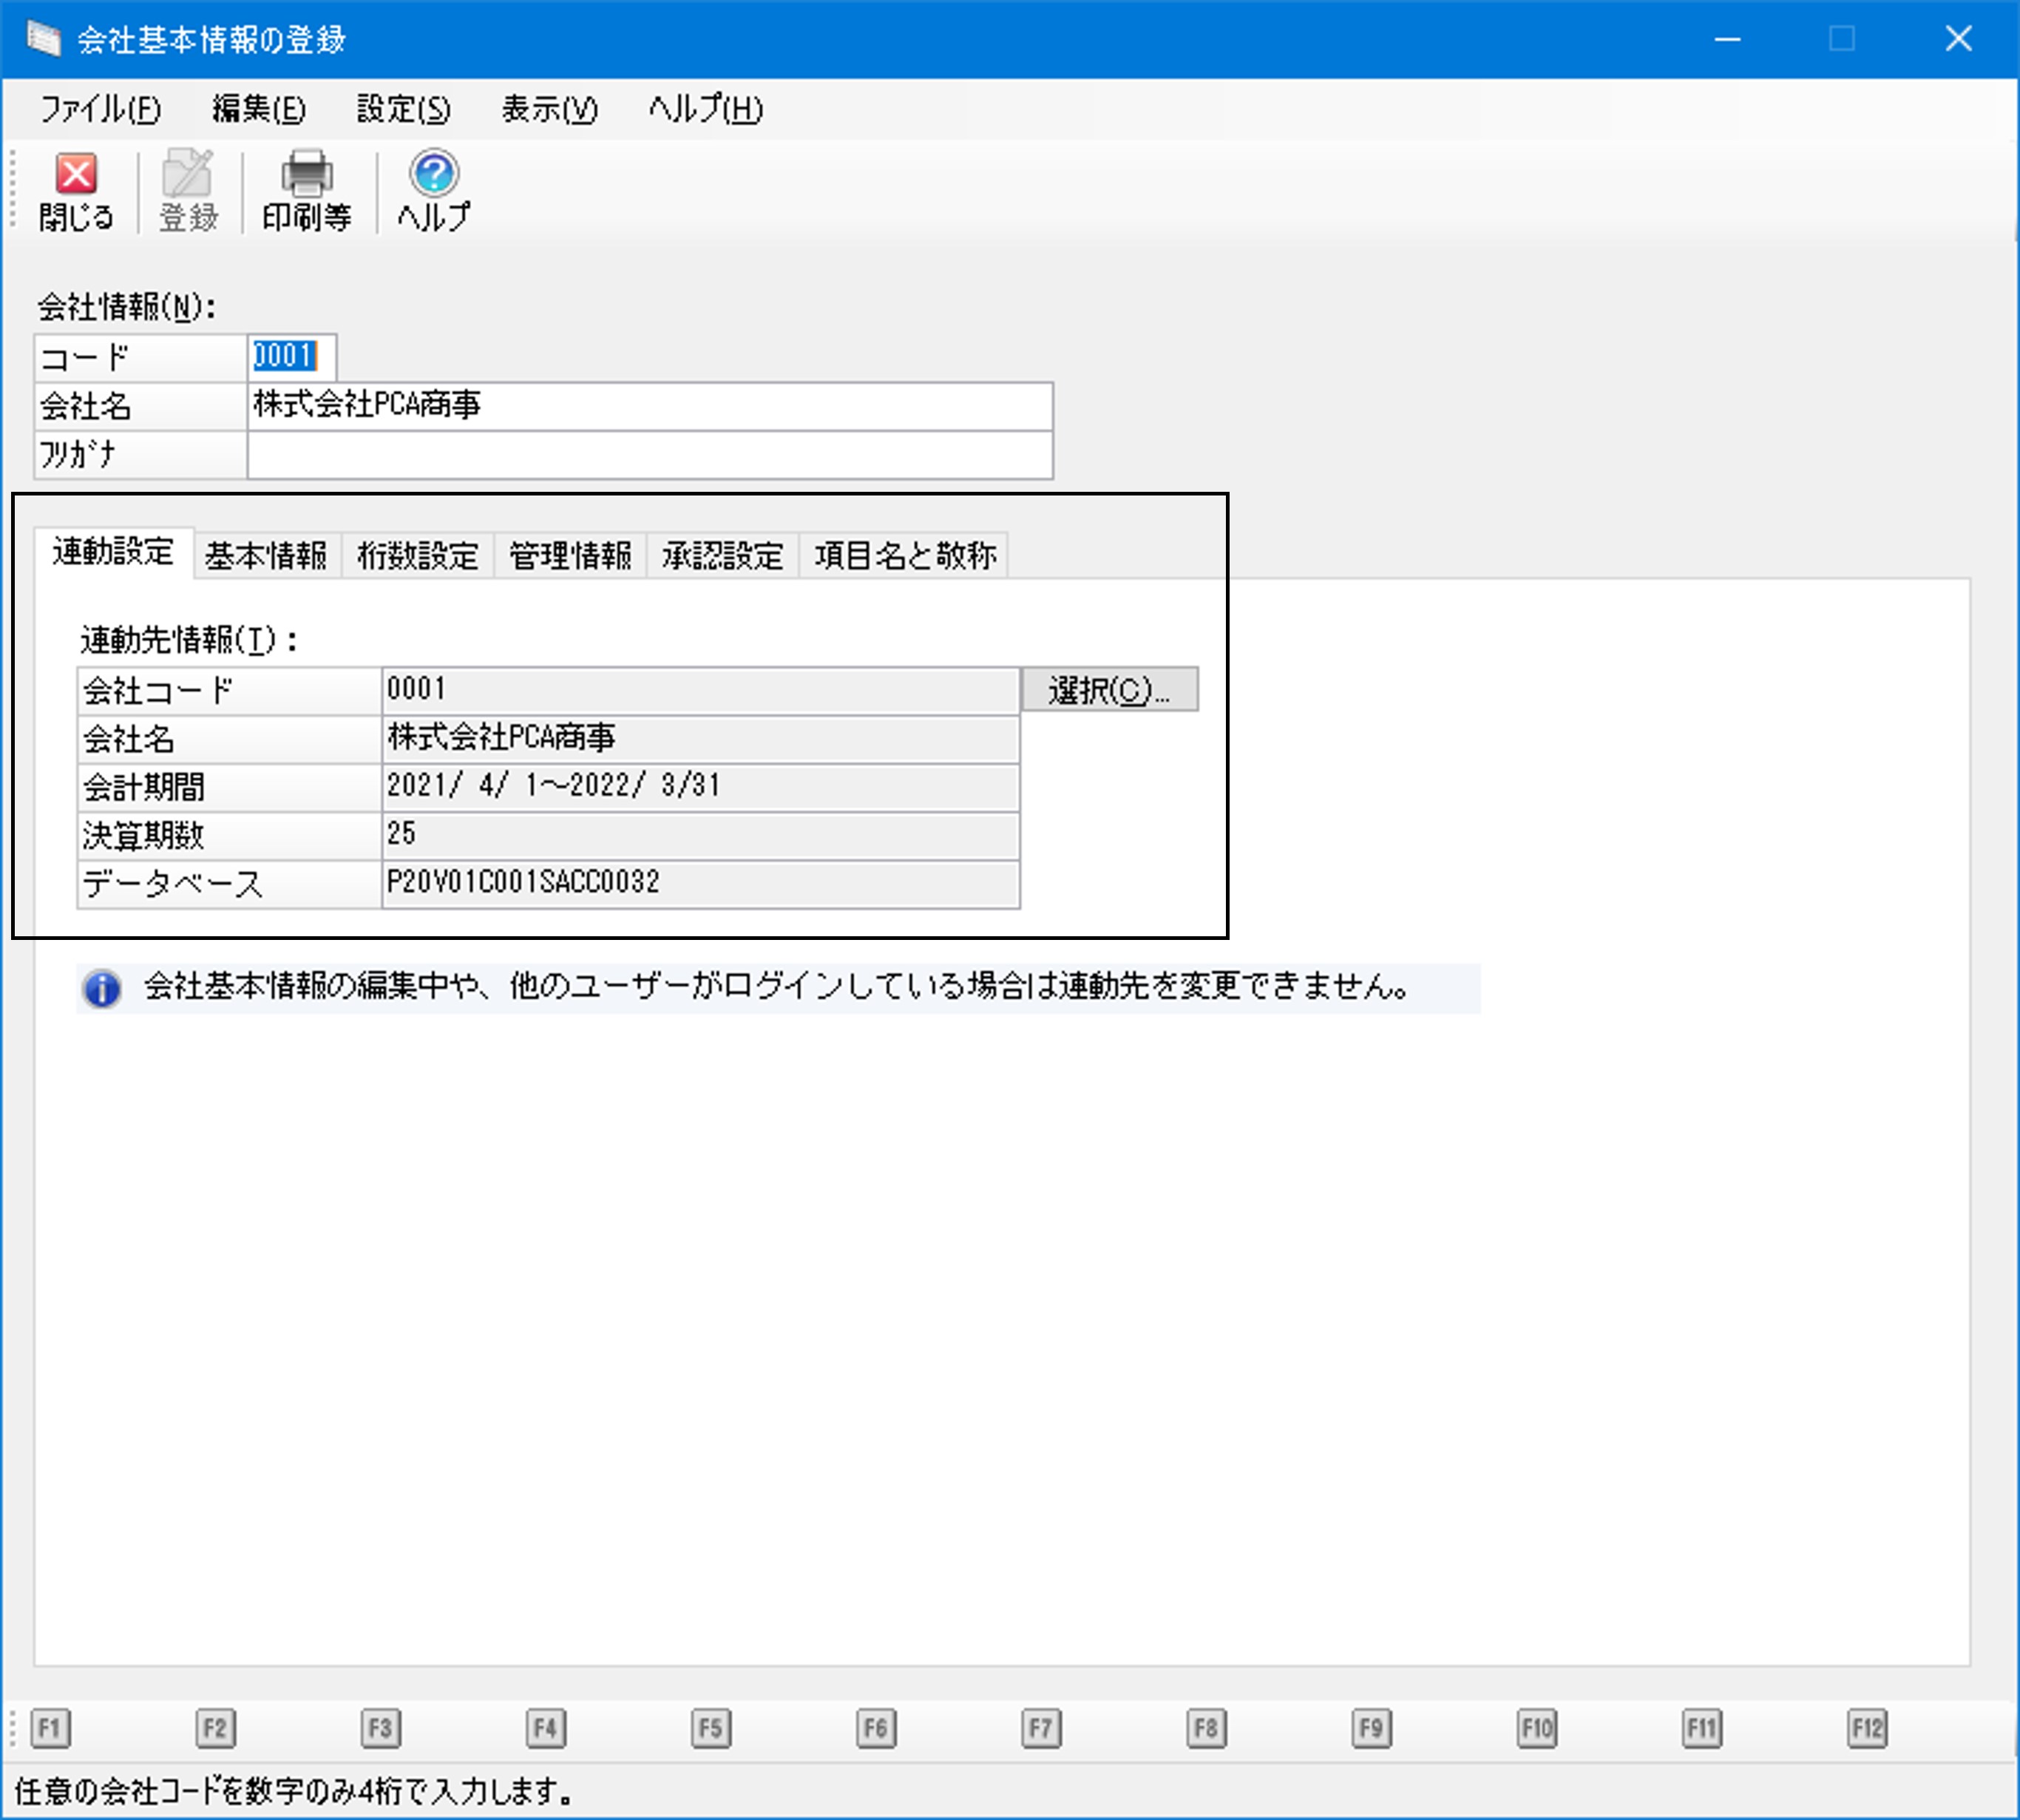Click the F5 function key icon
Image resolution: width=2020 pixels, height=1820 pixels.
711,1728
